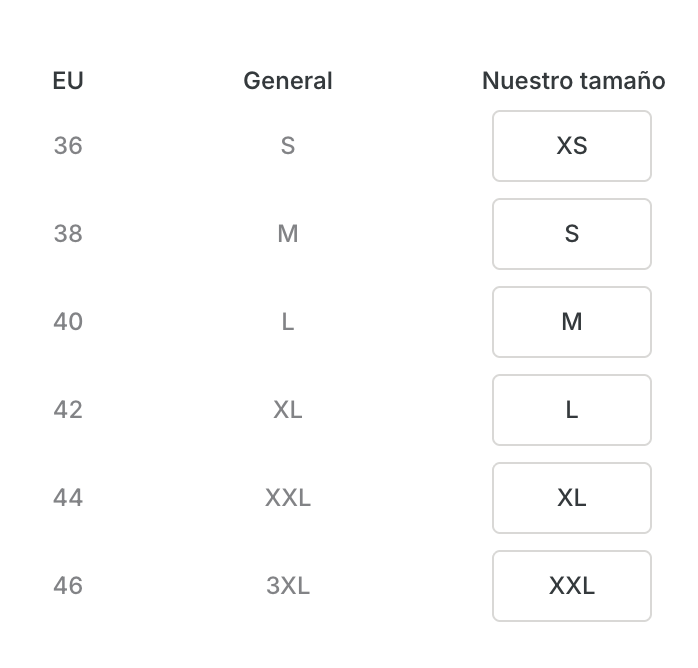Viewport: 698px width, 668px height.
Task: Click EU size 42 value
Action: [68, 410]
